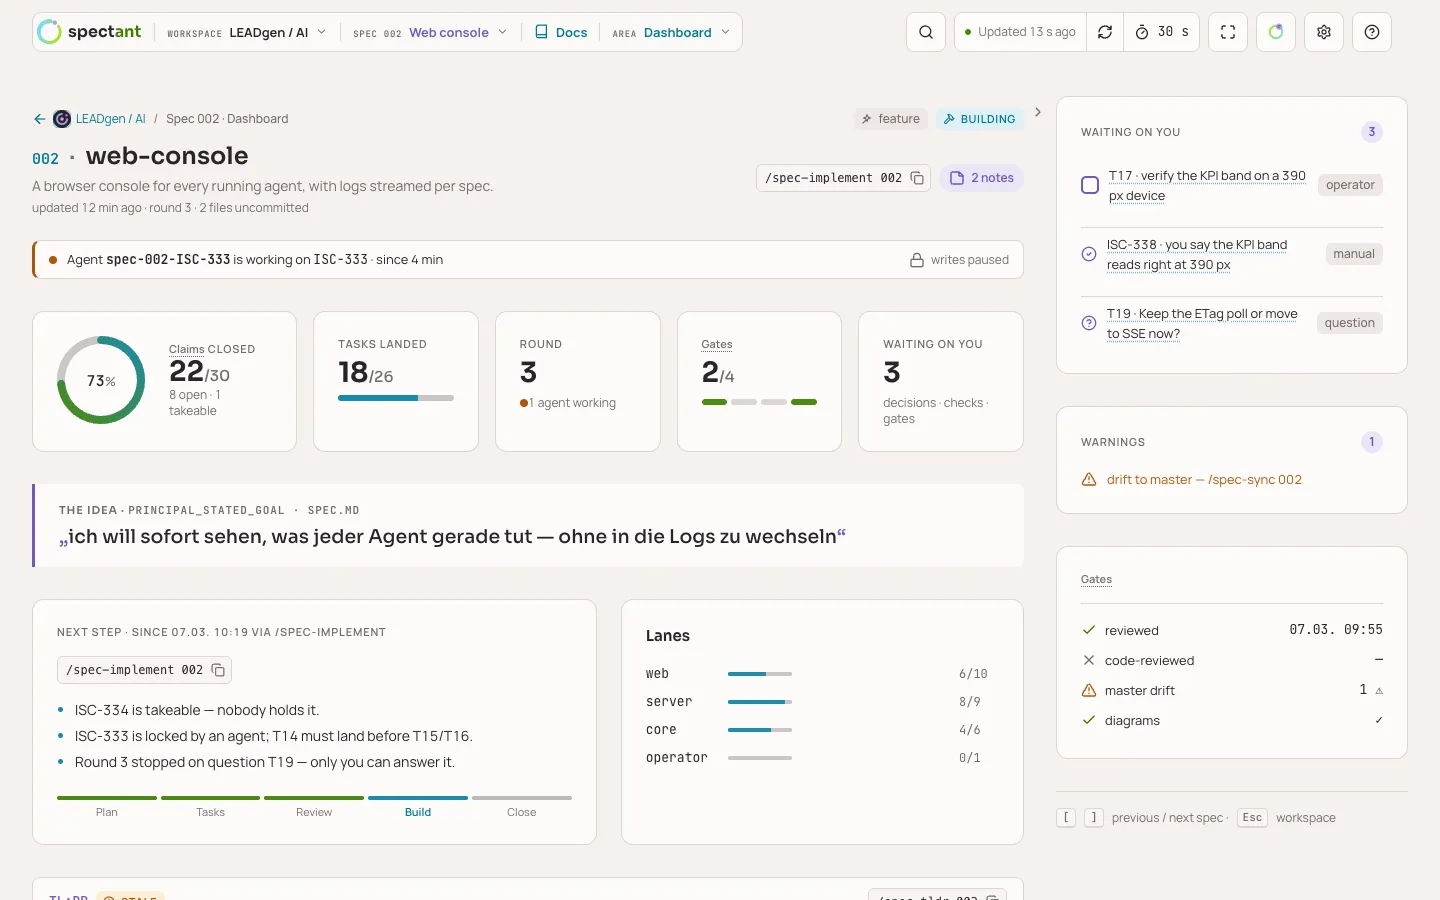Click the drift to master warning triangle
1440x900 pixels.
click(x=1089, y=480)
